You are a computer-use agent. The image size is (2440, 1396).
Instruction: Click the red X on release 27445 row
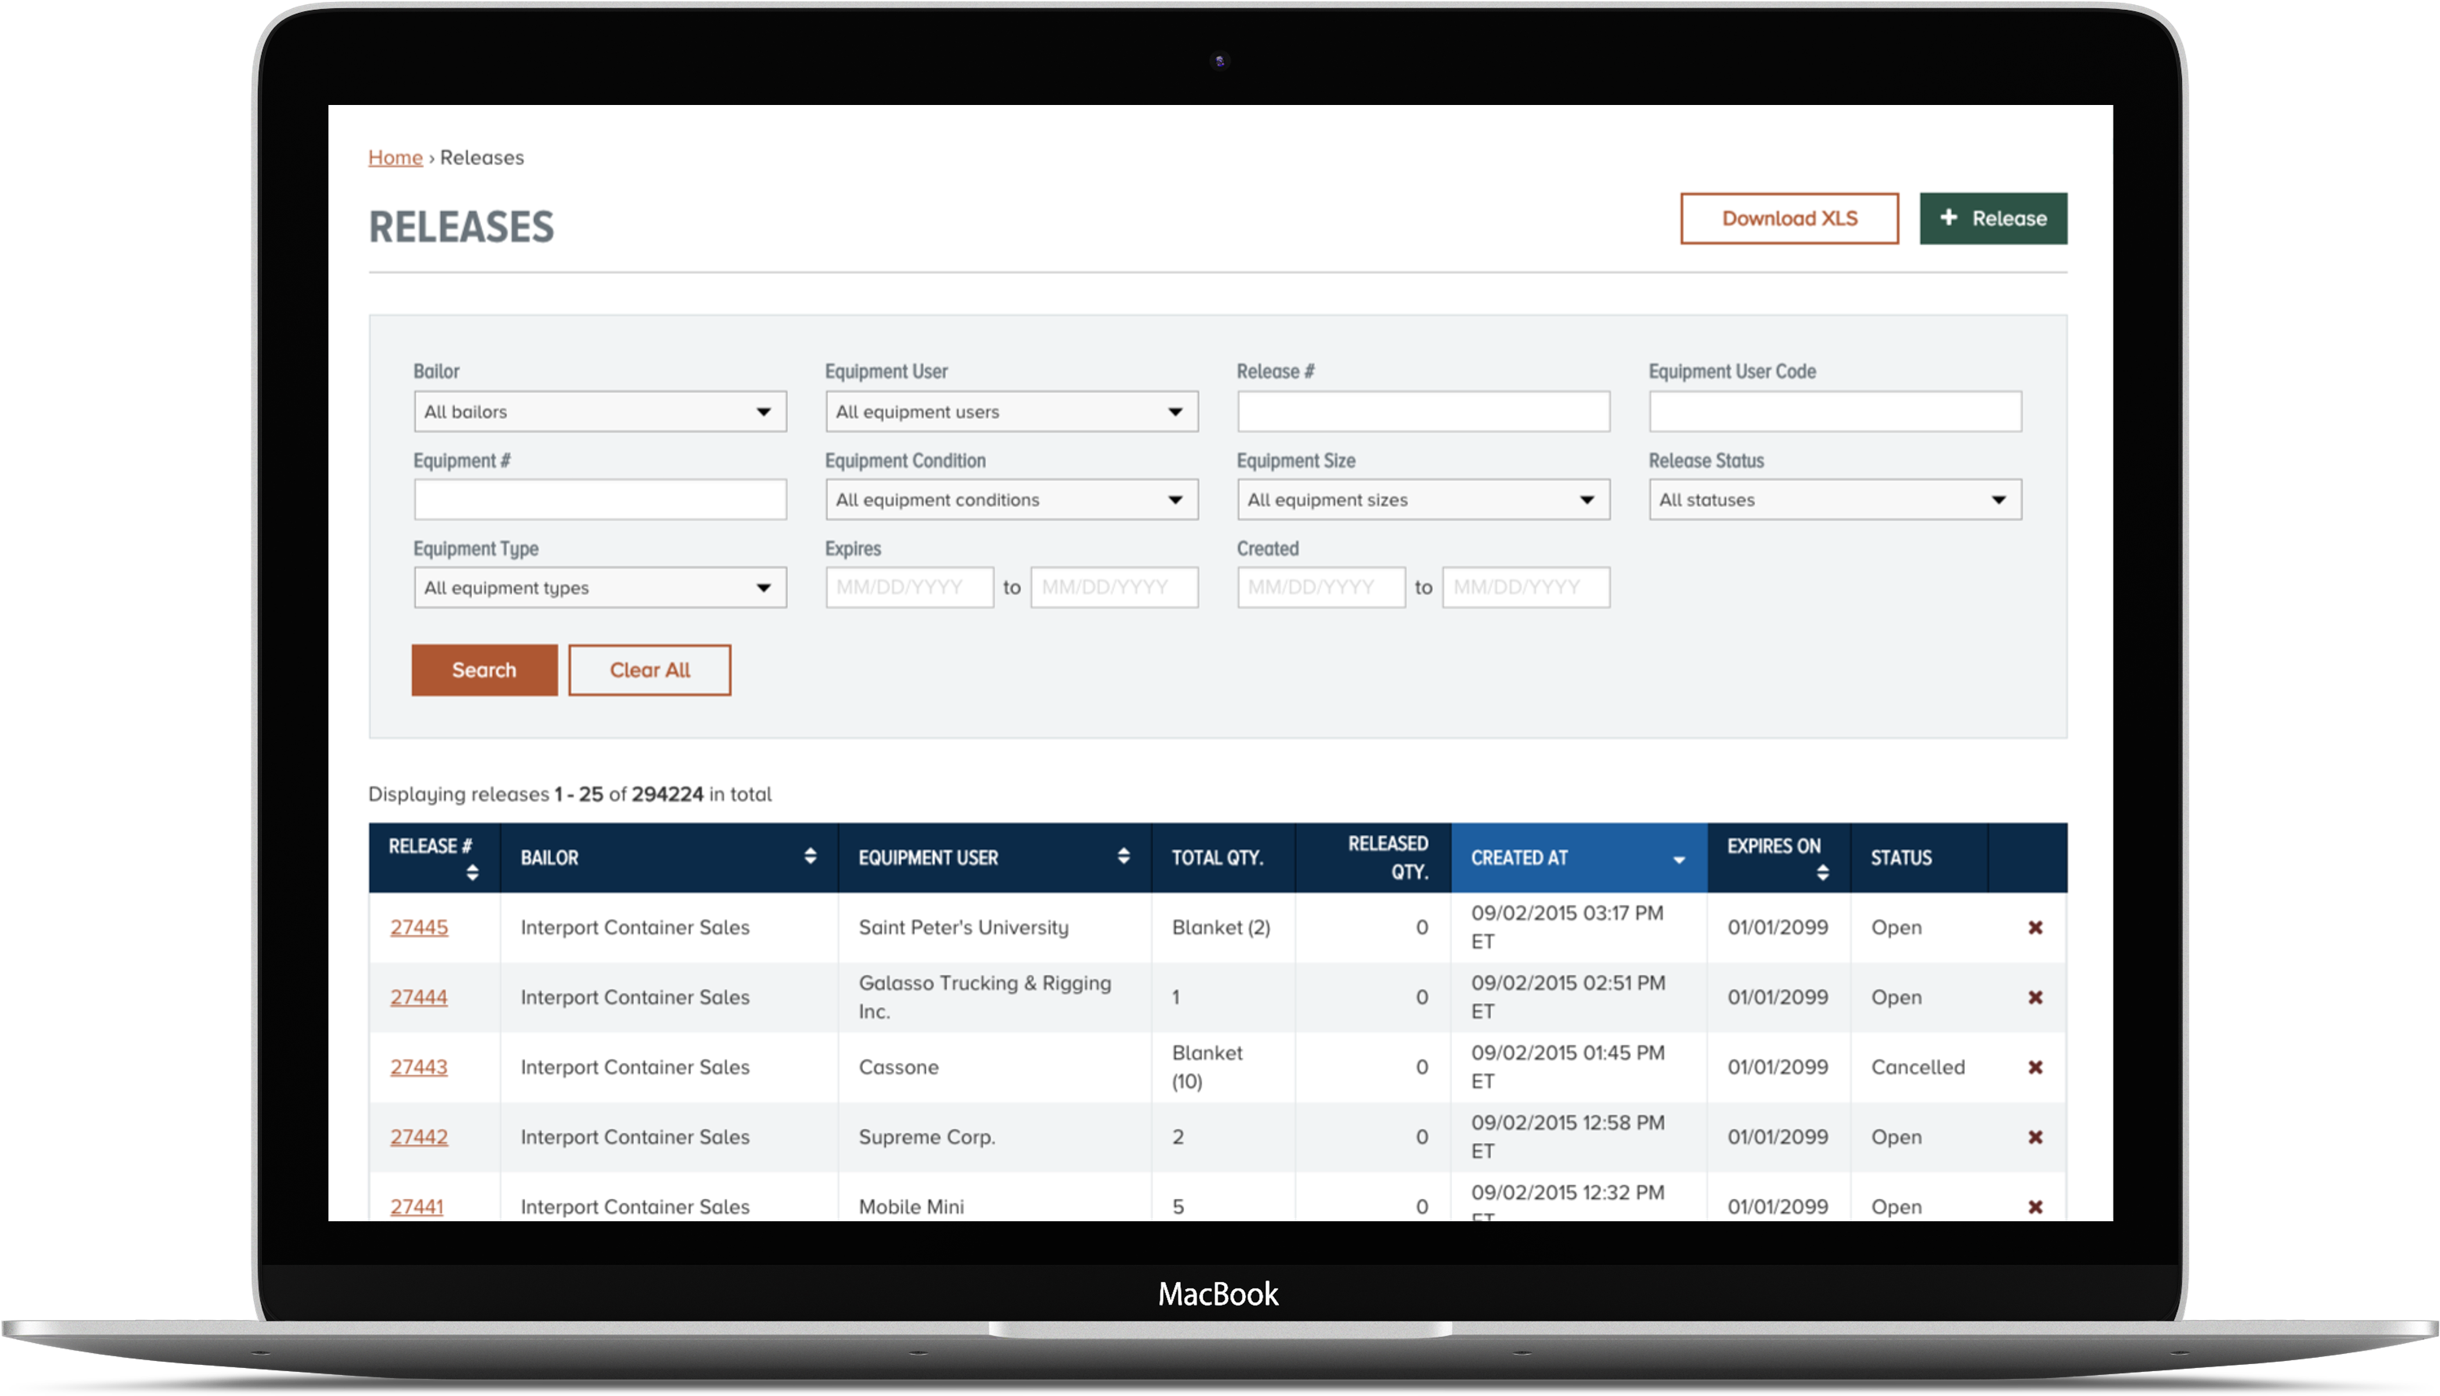(x=2034, y=927)
